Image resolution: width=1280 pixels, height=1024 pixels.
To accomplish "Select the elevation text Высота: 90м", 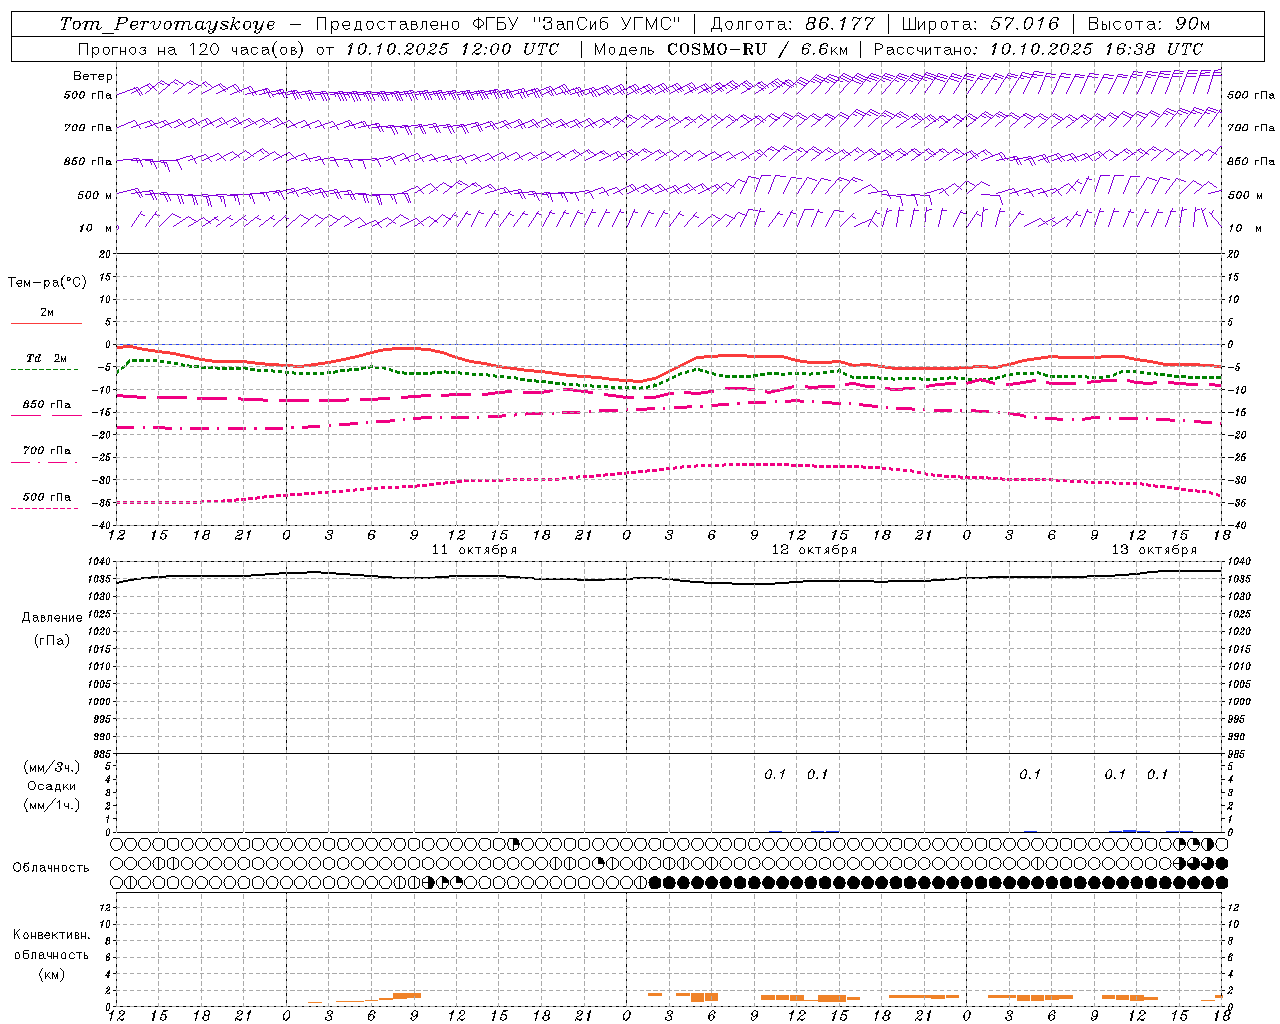I will [x=1149, y=24].
